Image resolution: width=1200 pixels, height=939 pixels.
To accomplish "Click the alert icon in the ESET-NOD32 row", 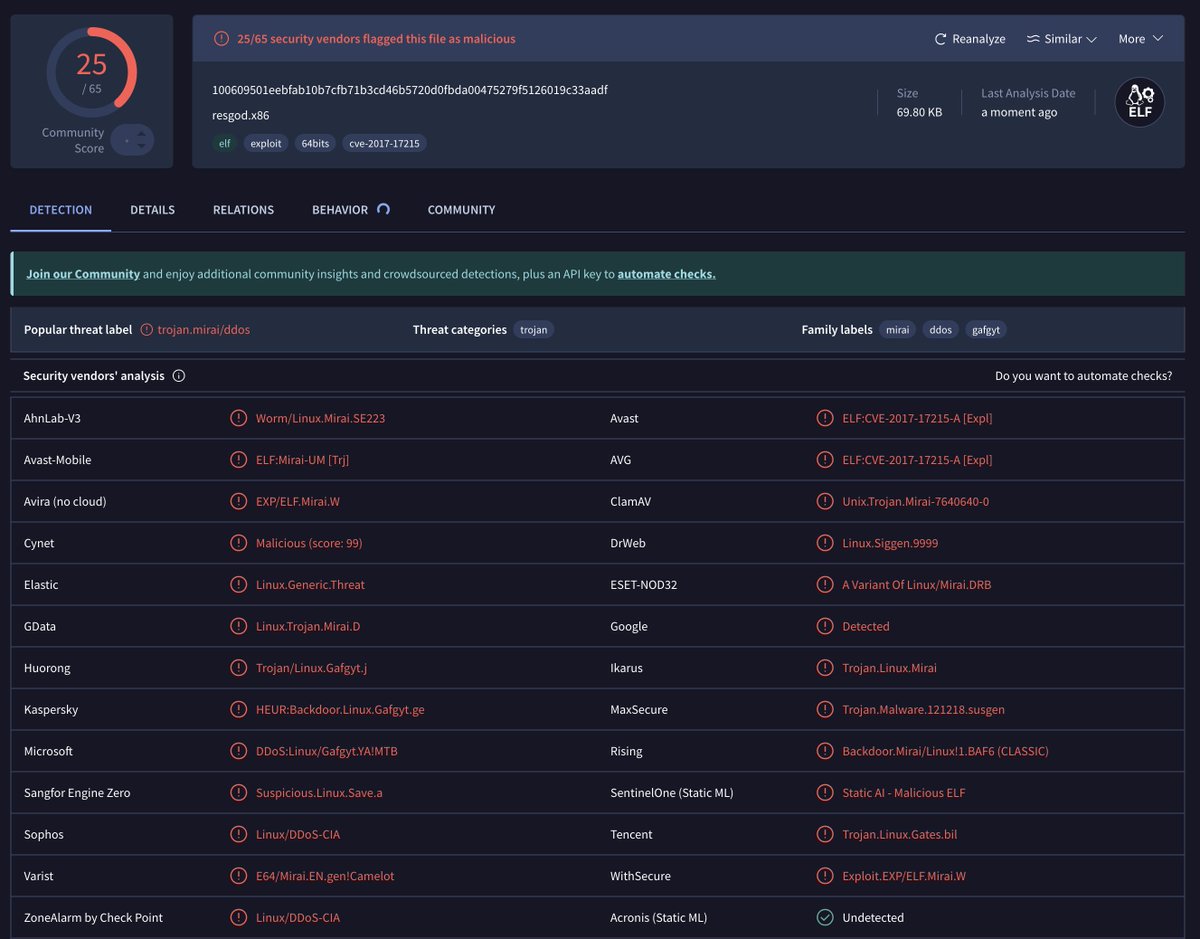I will (x=825, y=584).
